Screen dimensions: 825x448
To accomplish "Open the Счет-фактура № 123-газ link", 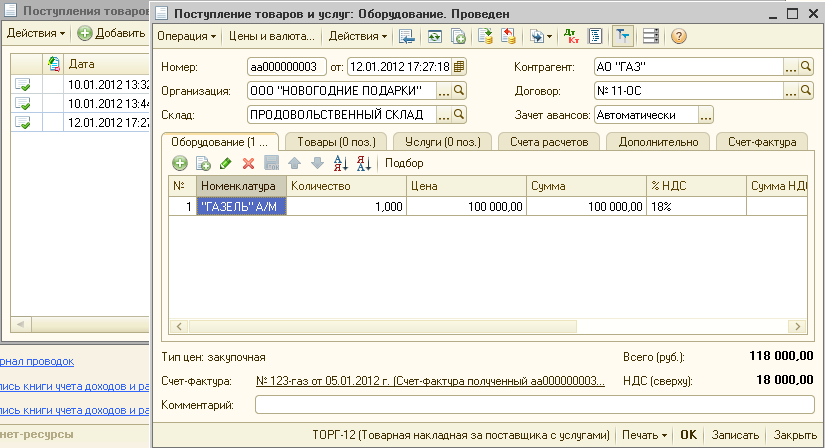I will [x=431, y=381].
